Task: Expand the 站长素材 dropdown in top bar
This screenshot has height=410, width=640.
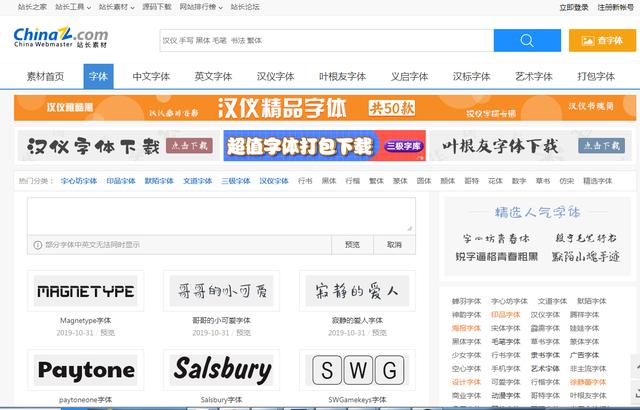Action: pos(115,7)
